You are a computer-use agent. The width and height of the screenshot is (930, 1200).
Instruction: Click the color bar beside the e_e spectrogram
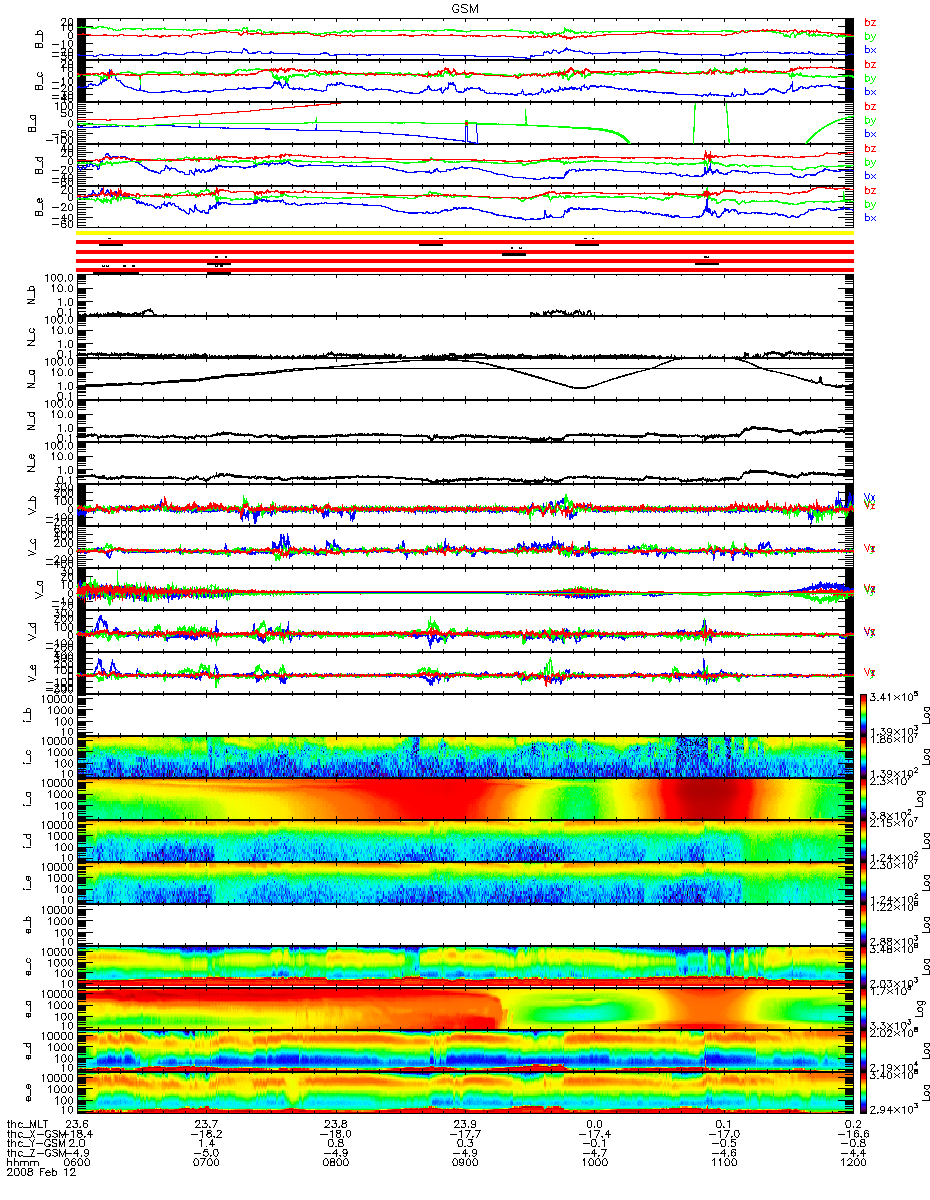click(x=865, y=1093)
